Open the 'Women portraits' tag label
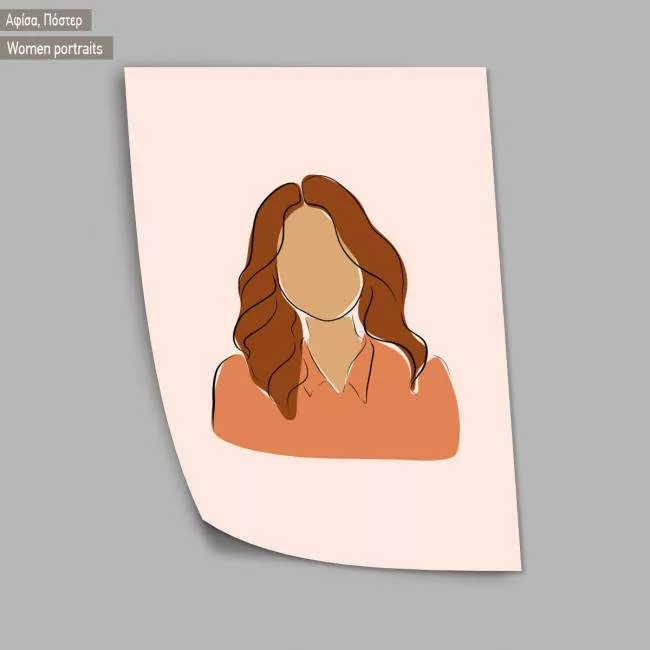Viewport: 650px width, 650px height. point(55,48)
